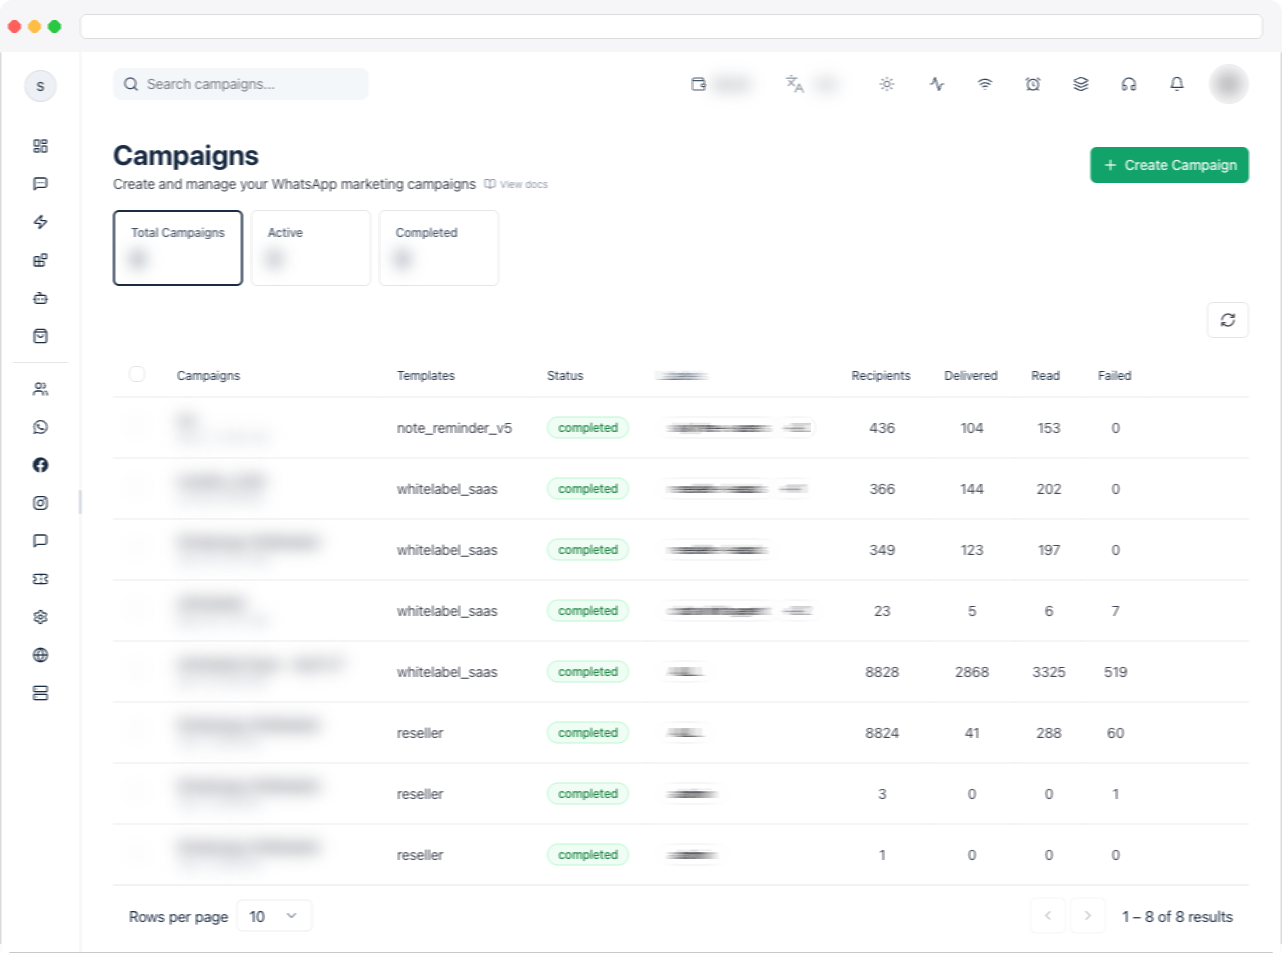
Task: Toggle the sun theme icon
Action: (x=887, y=84)
